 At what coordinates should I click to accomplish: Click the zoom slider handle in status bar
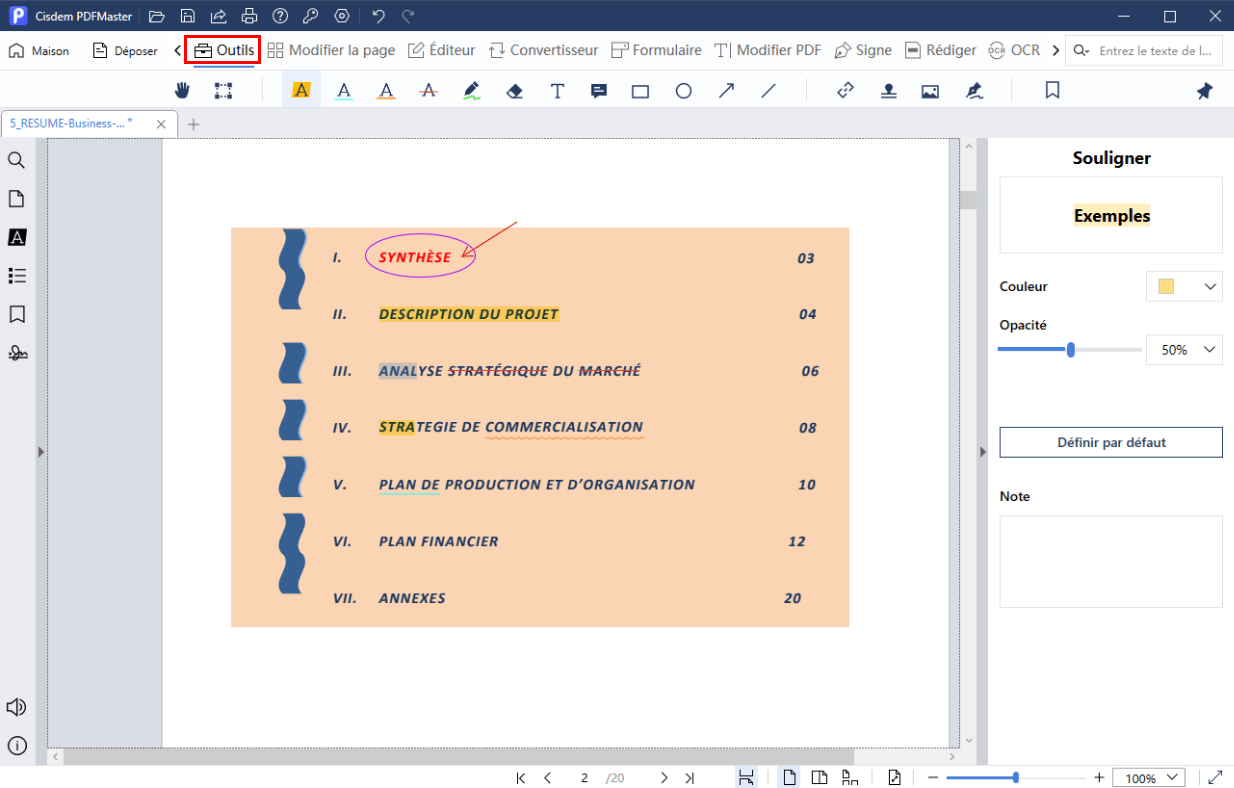1016,777
